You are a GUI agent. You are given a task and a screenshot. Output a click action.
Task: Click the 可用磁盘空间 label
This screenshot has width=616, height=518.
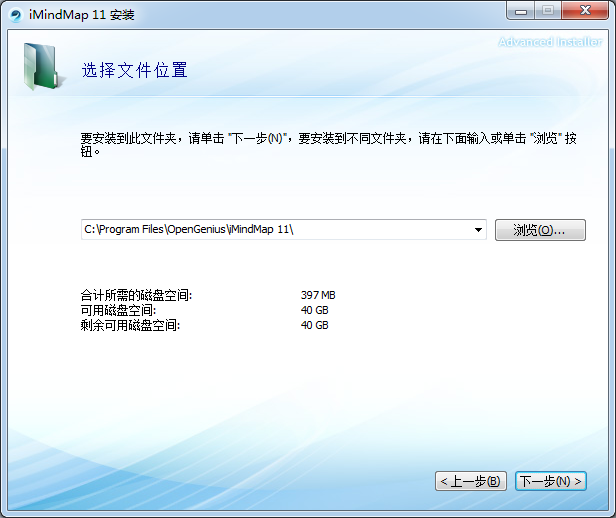[x=118, y=310]
